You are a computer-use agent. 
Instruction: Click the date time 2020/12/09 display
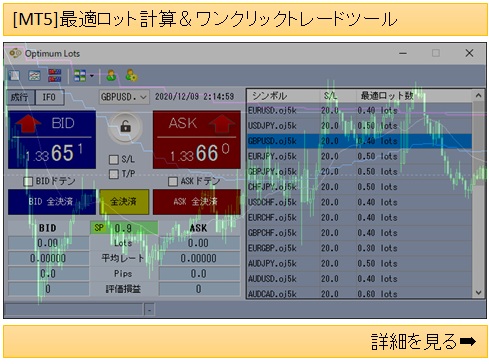tap(195, 97)
